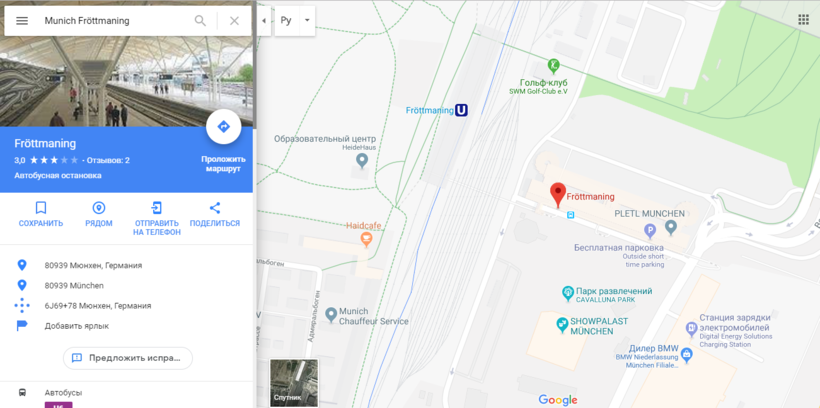Click the Ру input language button

[286, 21]
